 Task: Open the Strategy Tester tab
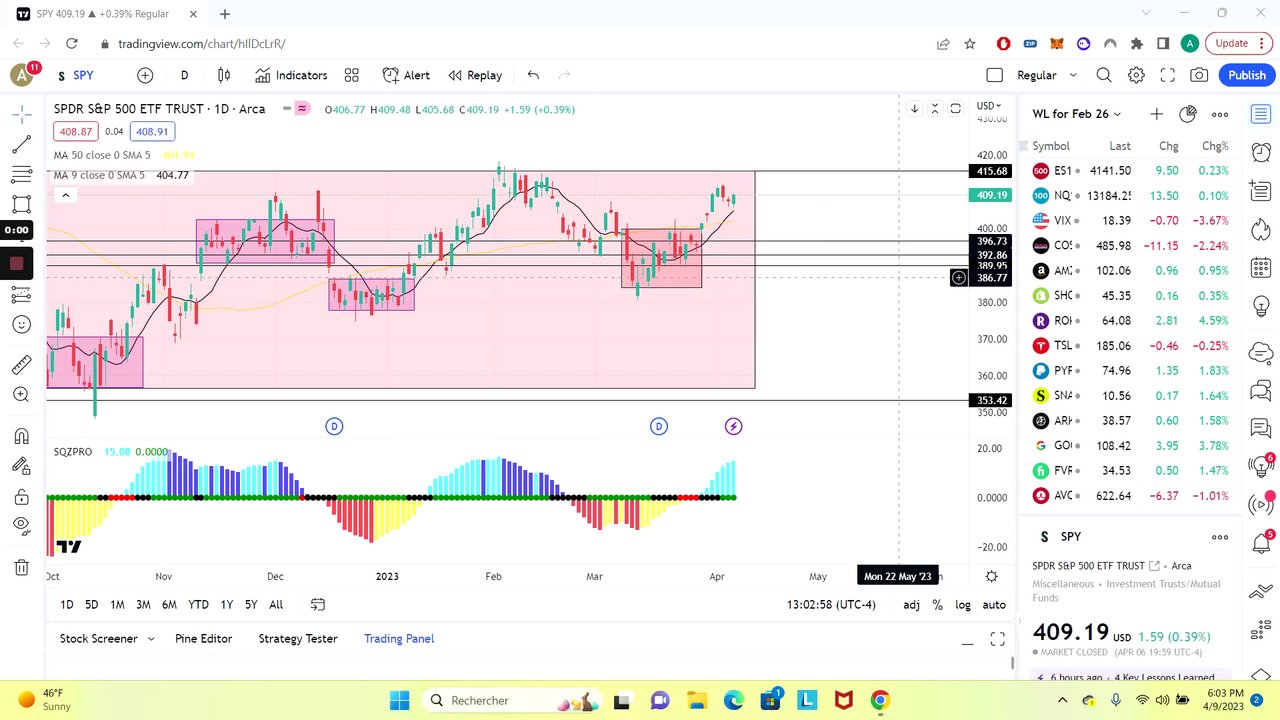298,638
